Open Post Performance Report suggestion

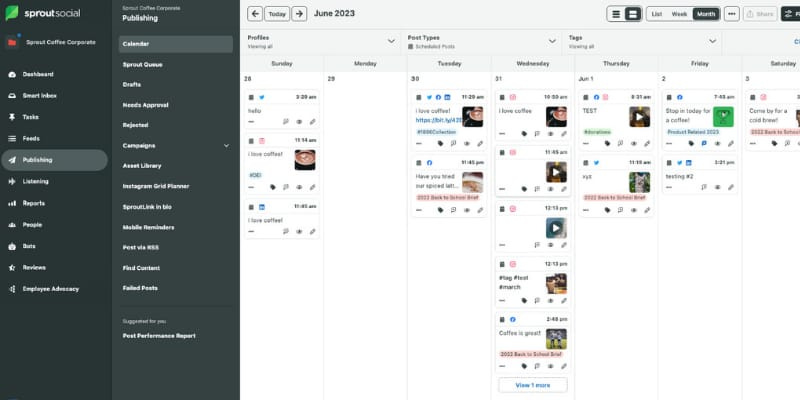159,336
